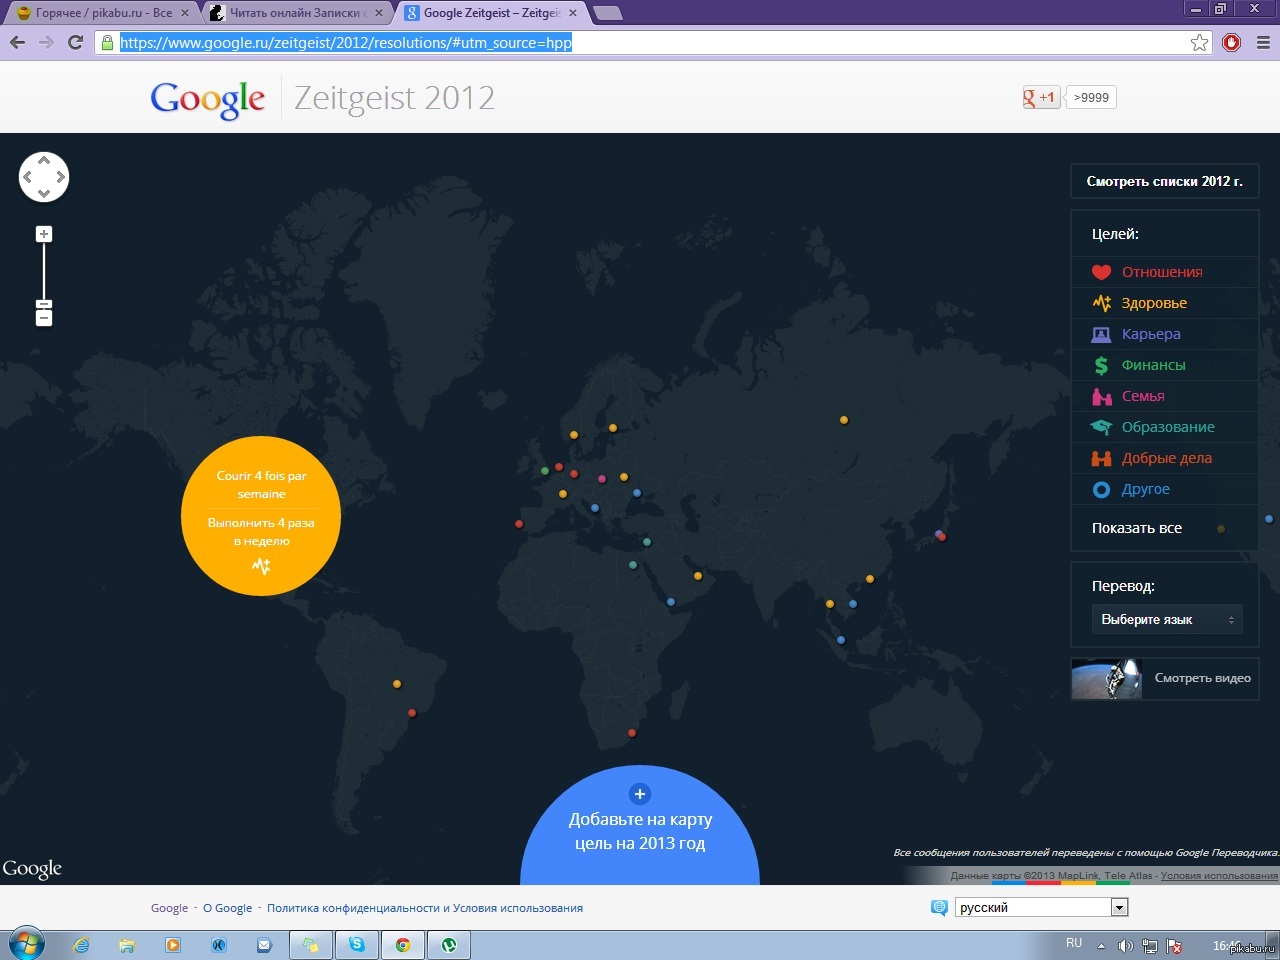Click the map pan navigation control

pos(44,177)
